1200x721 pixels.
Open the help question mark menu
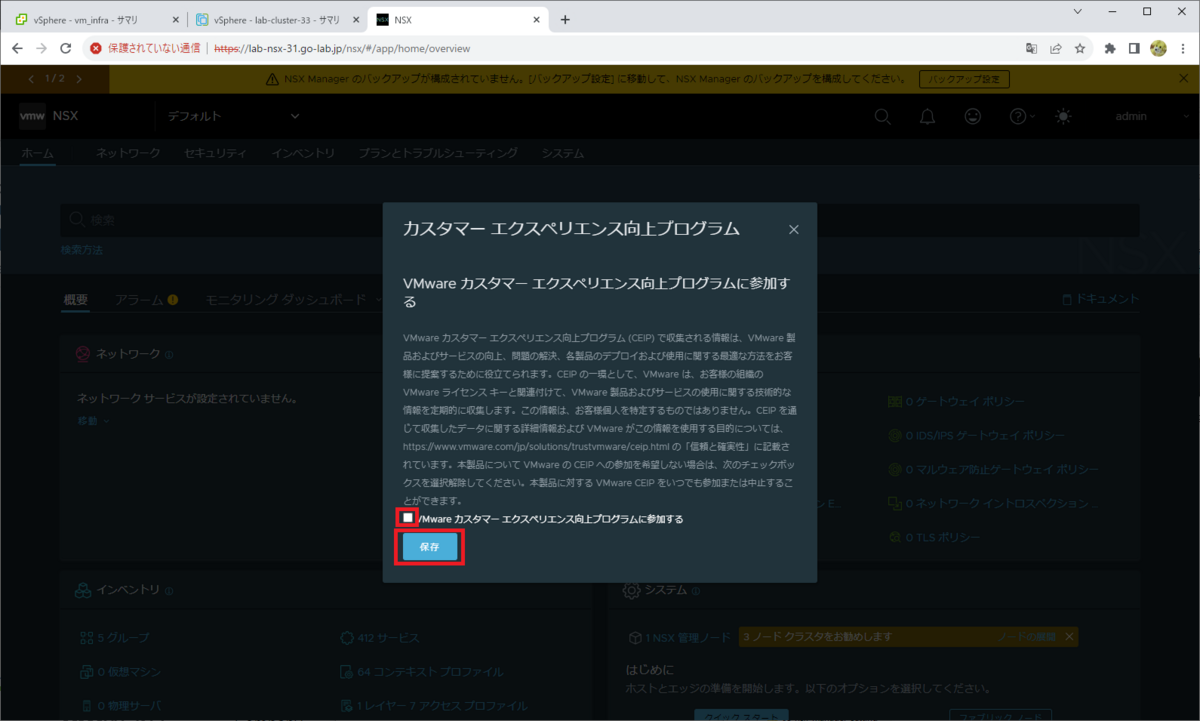tap(1021, 116)
